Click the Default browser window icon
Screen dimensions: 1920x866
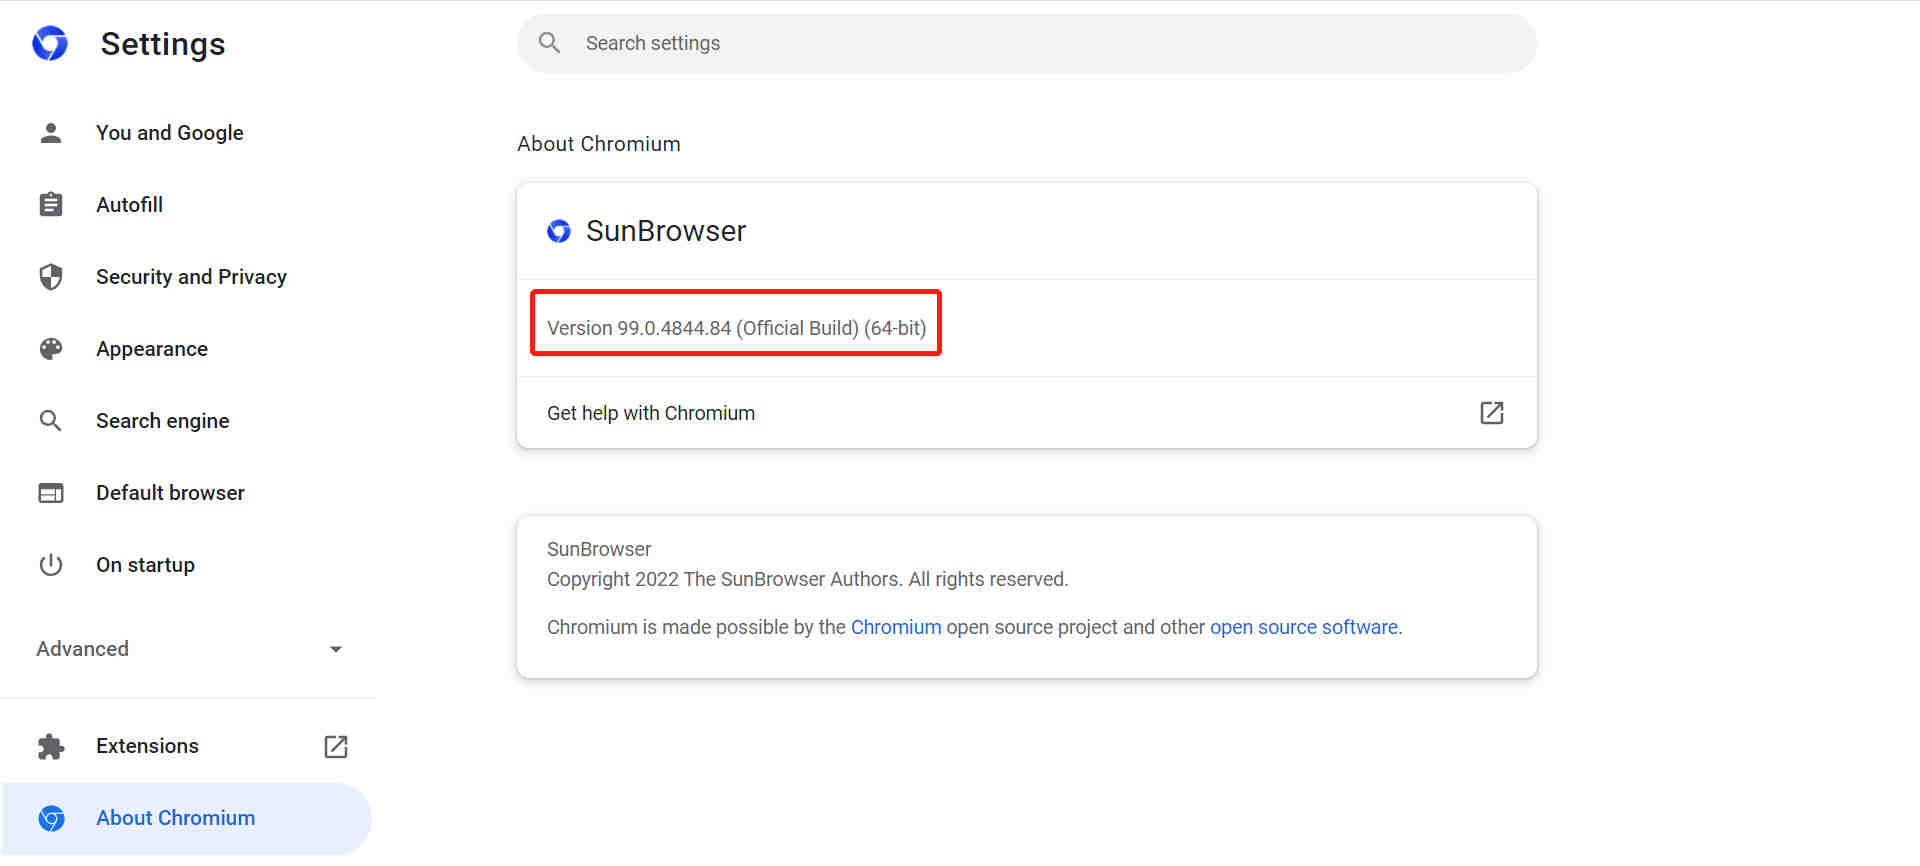(x=51, y=493)
